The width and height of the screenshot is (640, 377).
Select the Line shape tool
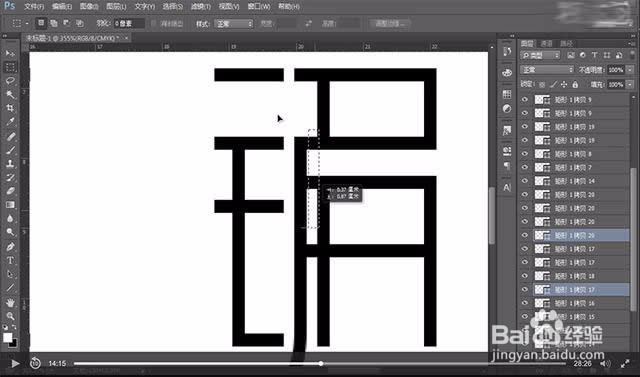click(x=10, y=288)
